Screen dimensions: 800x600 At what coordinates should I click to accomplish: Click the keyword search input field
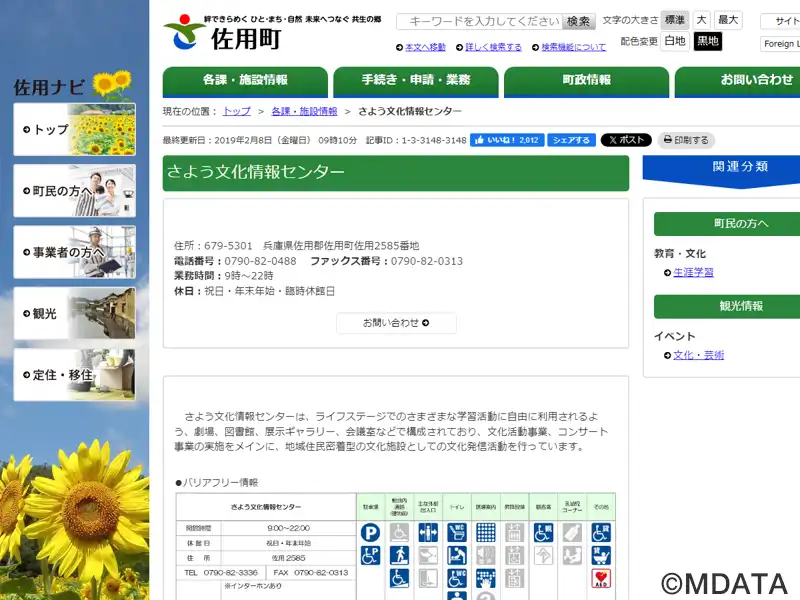[x=478, y=21]
